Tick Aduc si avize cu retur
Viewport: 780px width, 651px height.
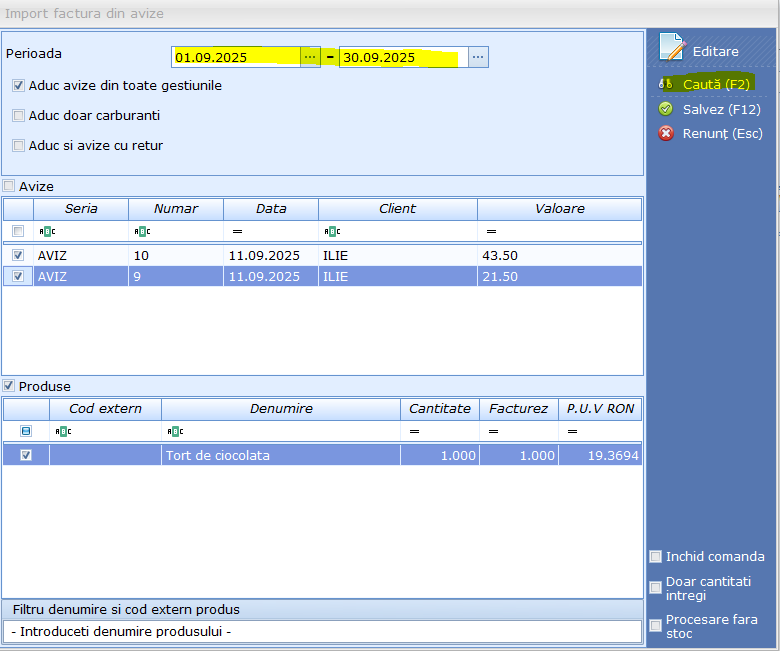coord(19,146)
